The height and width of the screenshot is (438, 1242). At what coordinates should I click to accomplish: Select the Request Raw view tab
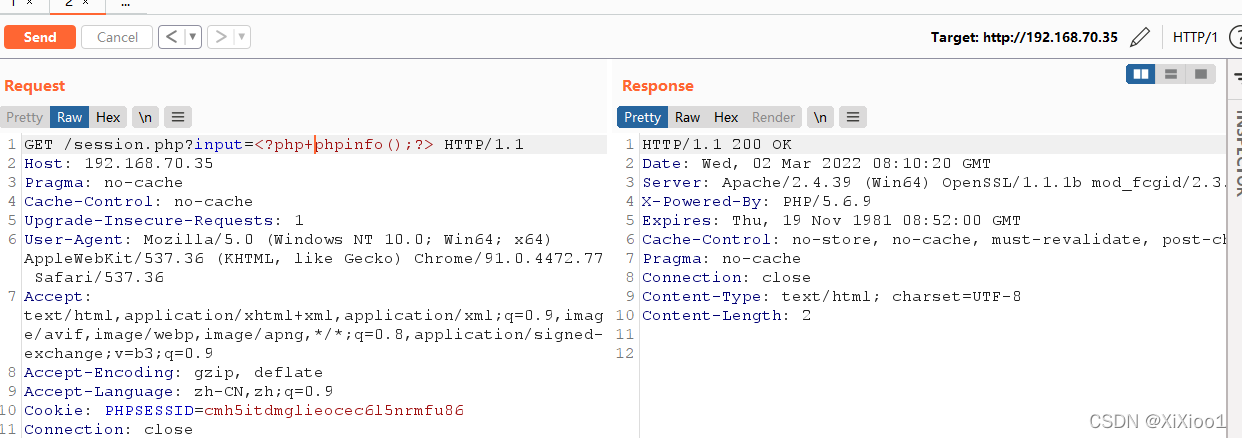click(x=70, y=117)
